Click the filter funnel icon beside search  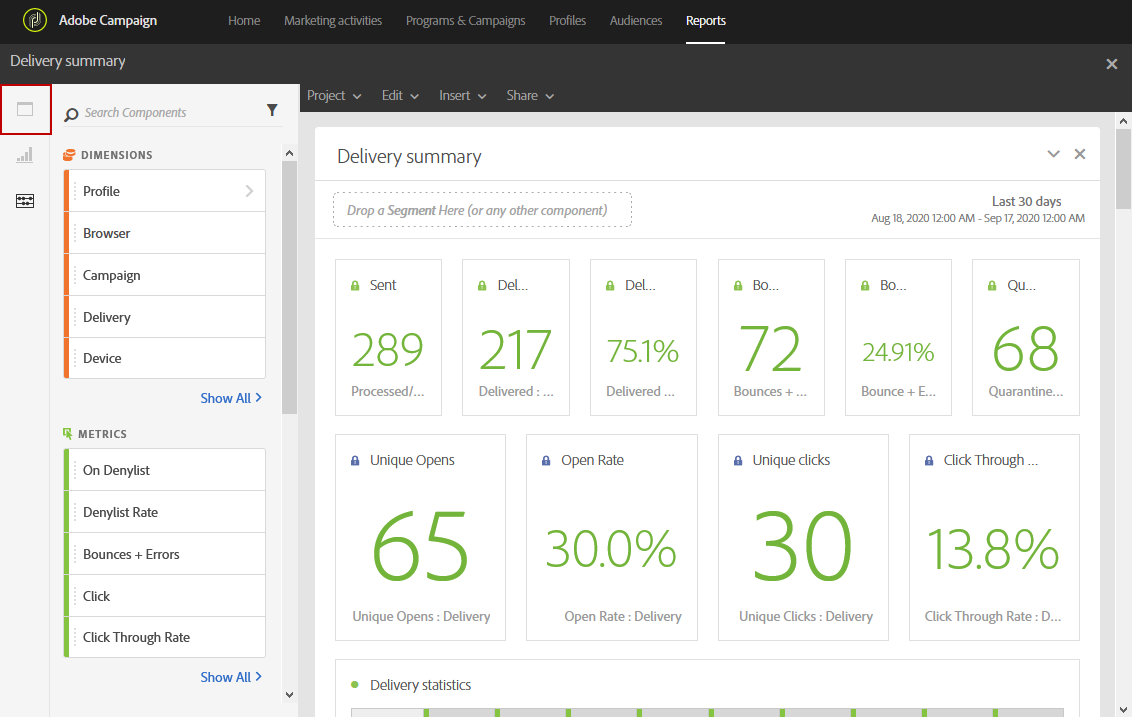(272, 111)
